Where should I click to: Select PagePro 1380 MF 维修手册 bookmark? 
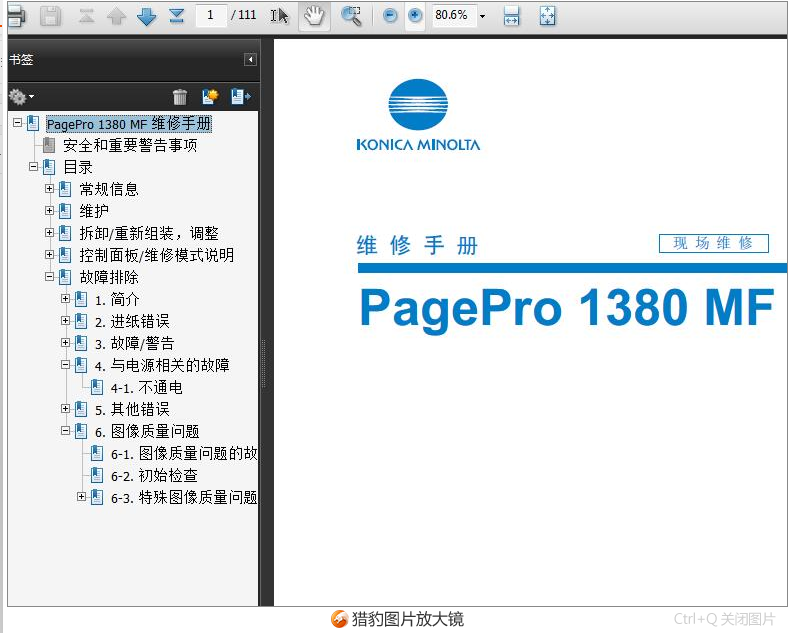(x=129, y=123)
